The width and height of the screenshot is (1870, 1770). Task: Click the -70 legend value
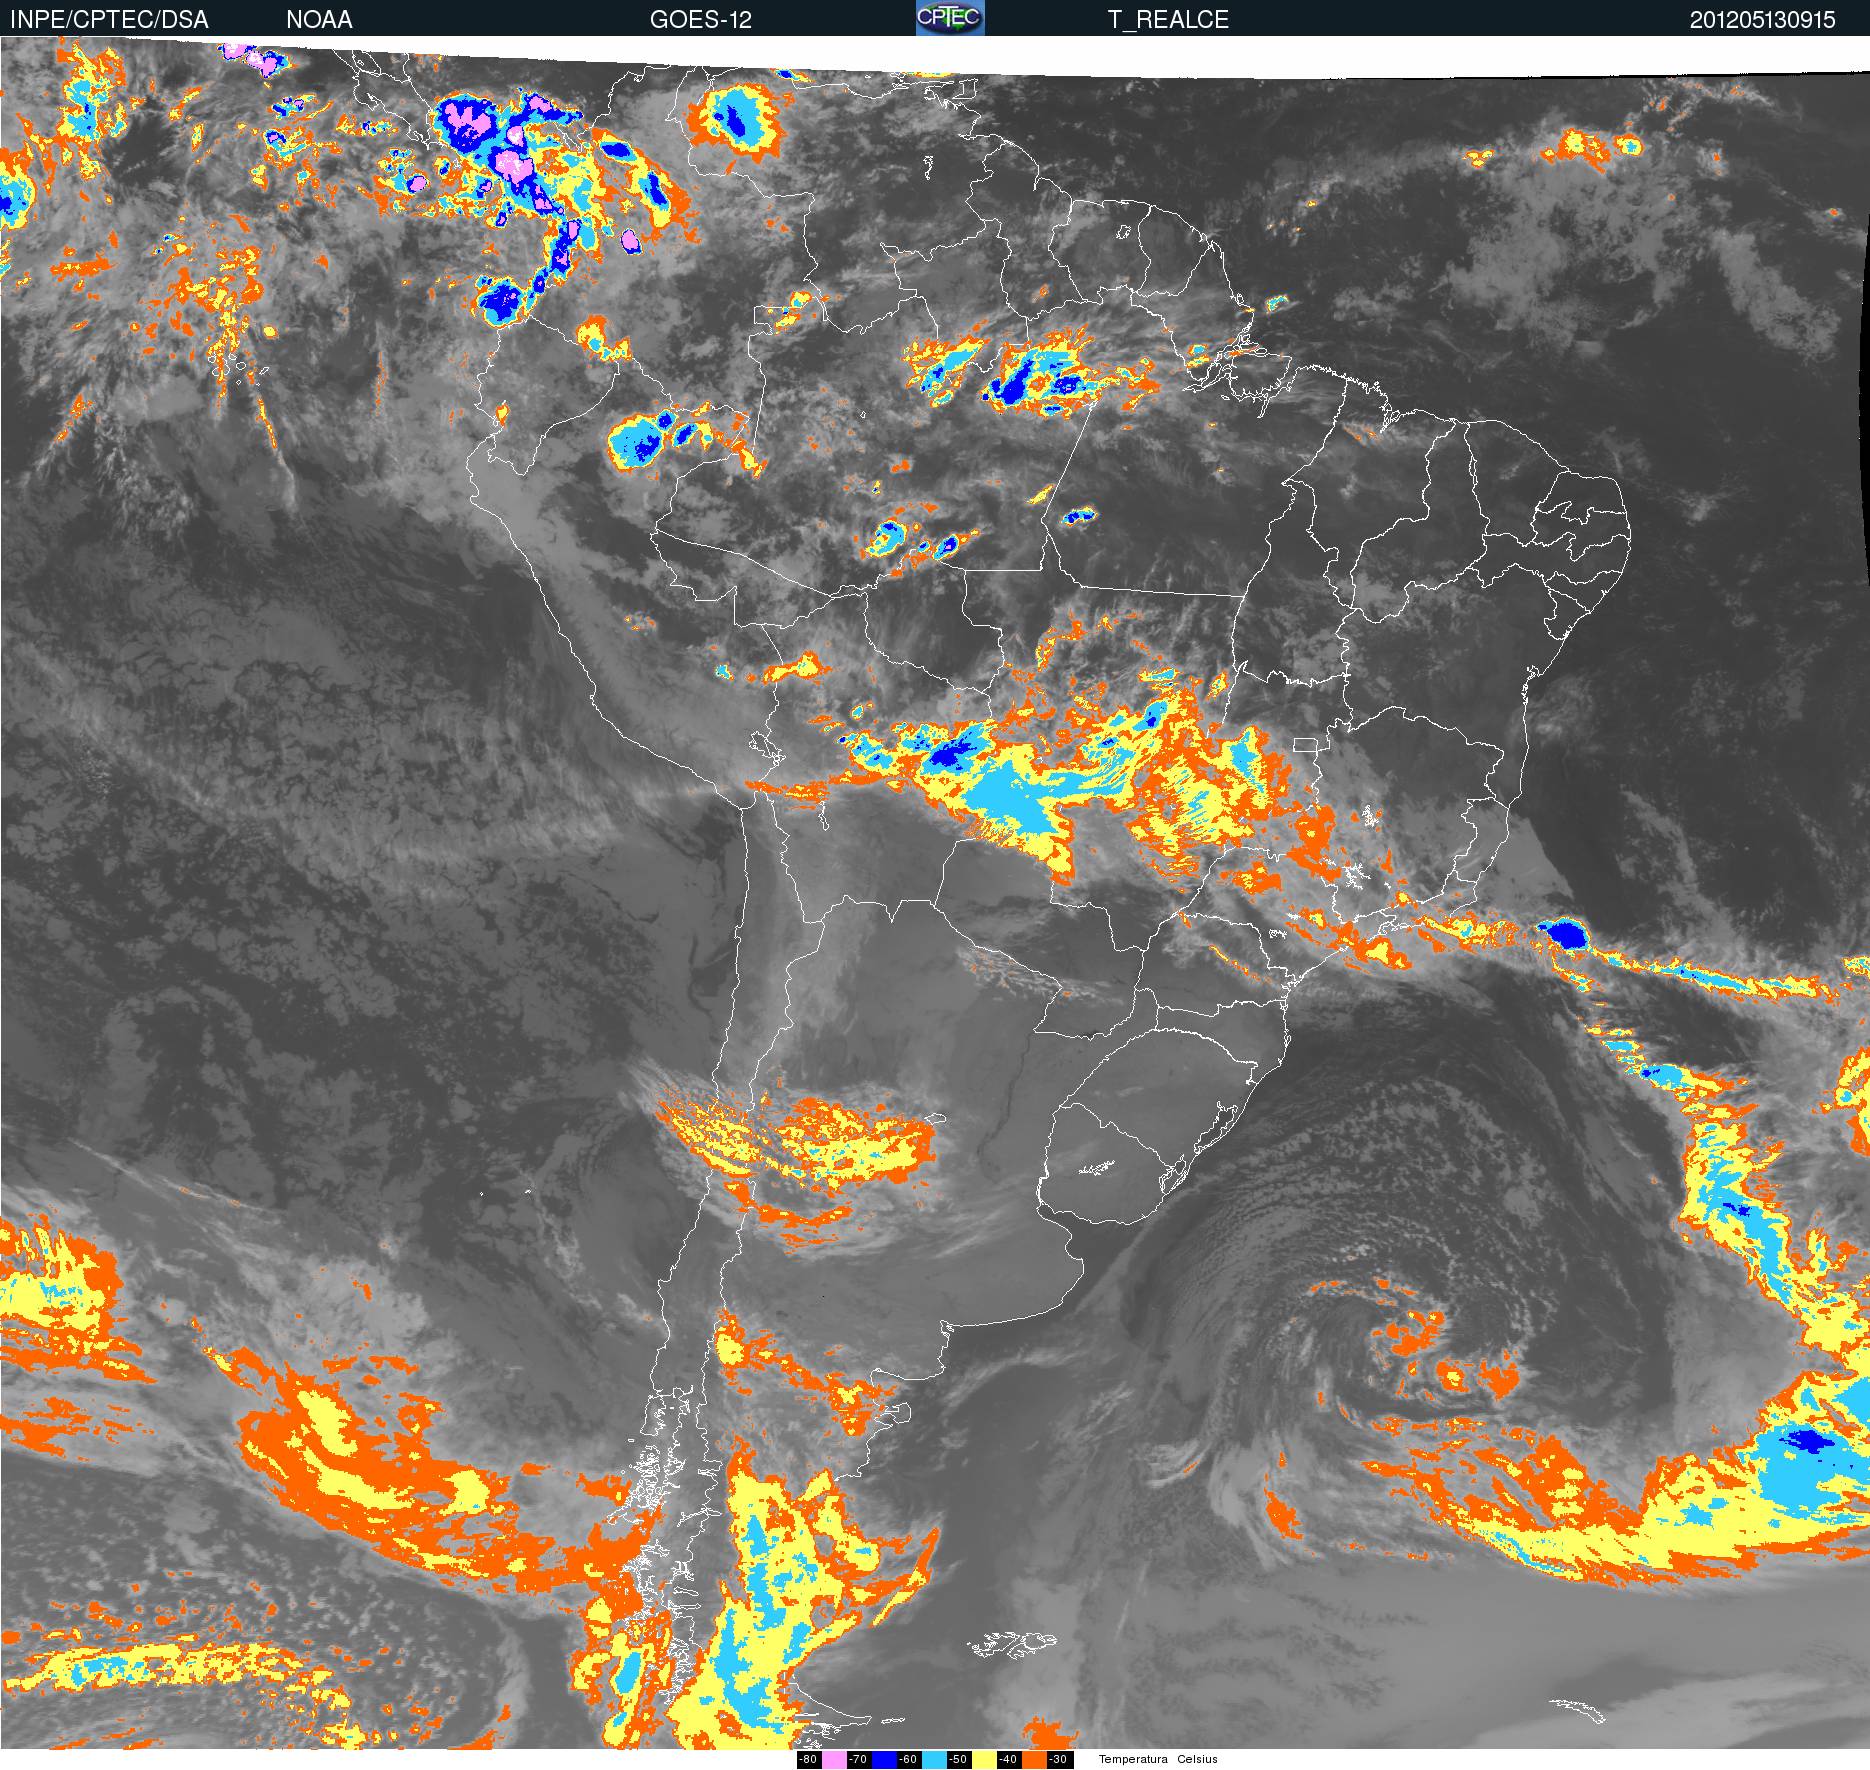click(x=859, y=1760)
